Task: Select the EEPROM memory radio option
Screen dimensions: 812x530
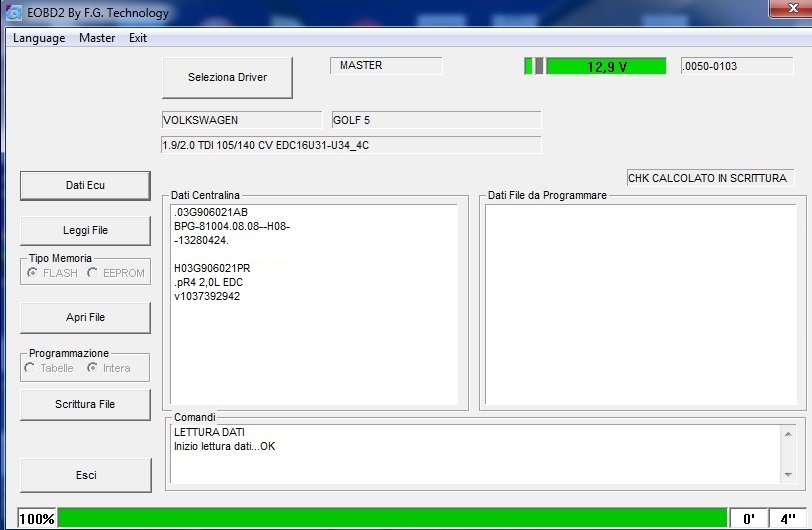Action: pyautogui.click(x=93, y=273)
